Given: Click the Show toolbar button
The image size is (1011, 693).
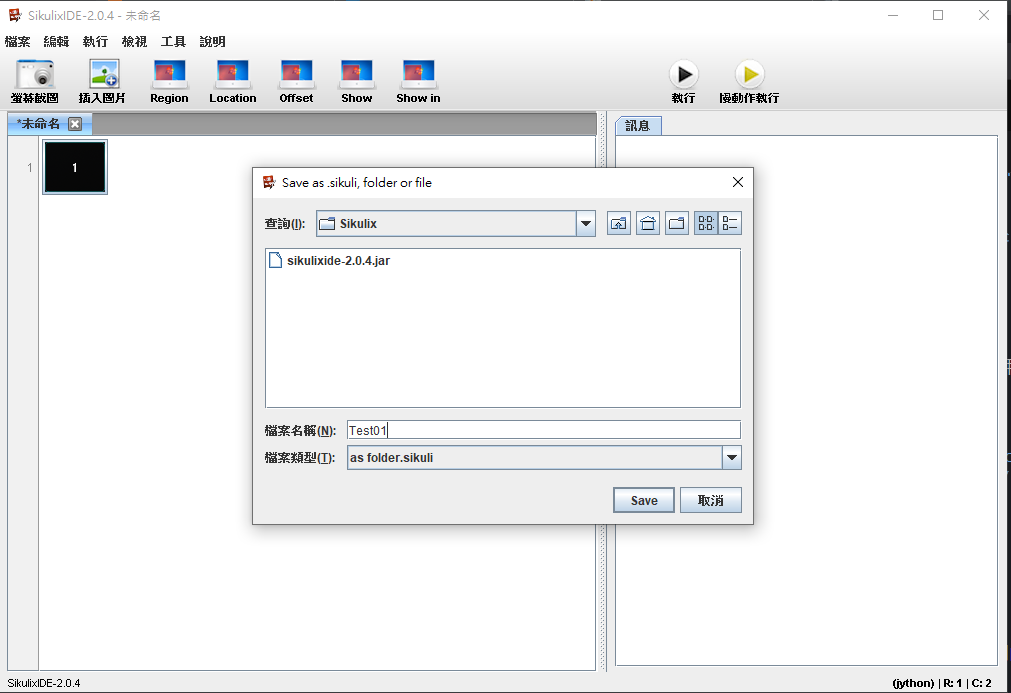Looking at the screenshot, I should 357,81.
